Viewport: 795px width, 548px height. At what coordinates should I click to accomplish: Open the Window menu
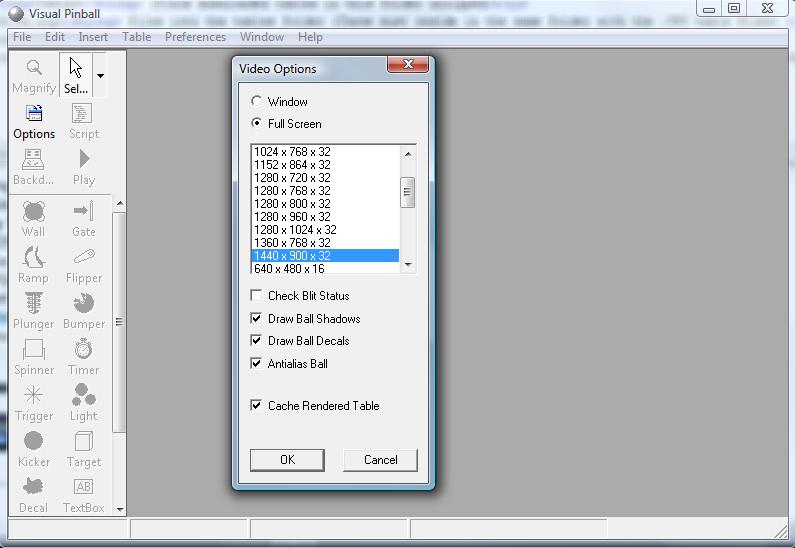[x=262, y=37]
